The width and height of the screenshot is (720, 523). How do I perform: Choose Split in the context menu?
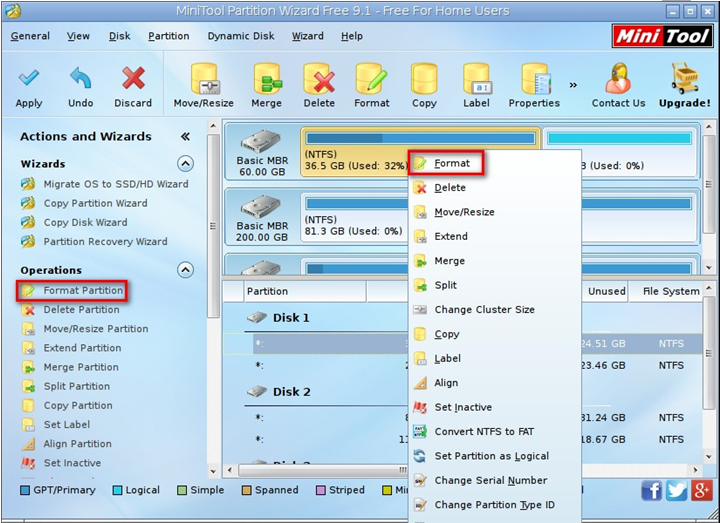coord(495,285)
